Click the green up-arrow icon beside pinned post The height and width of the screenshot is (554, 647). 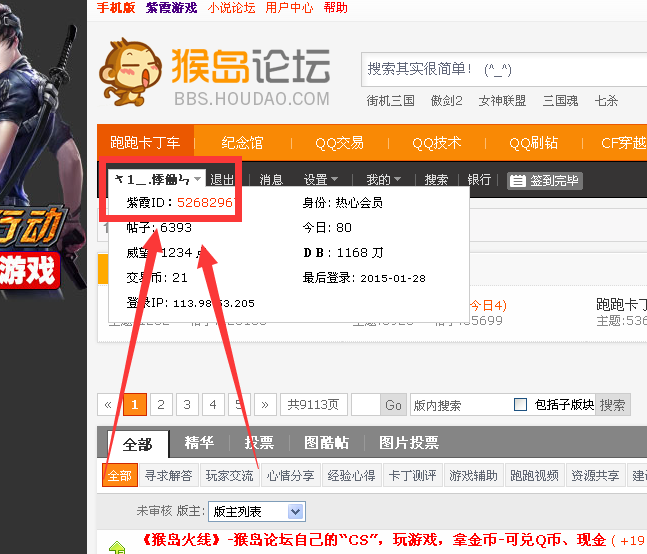coord(117,547)
